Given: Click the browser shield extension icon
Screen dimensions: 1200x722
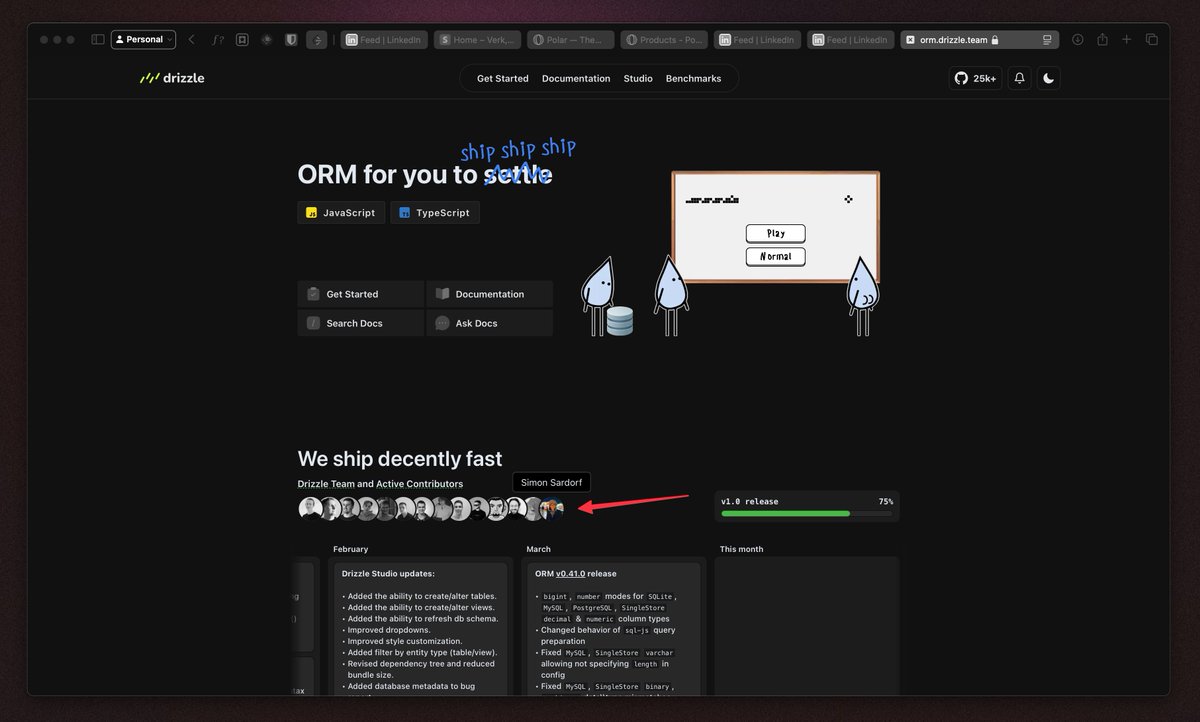Looking at the screenshot, I should (290, 39).
